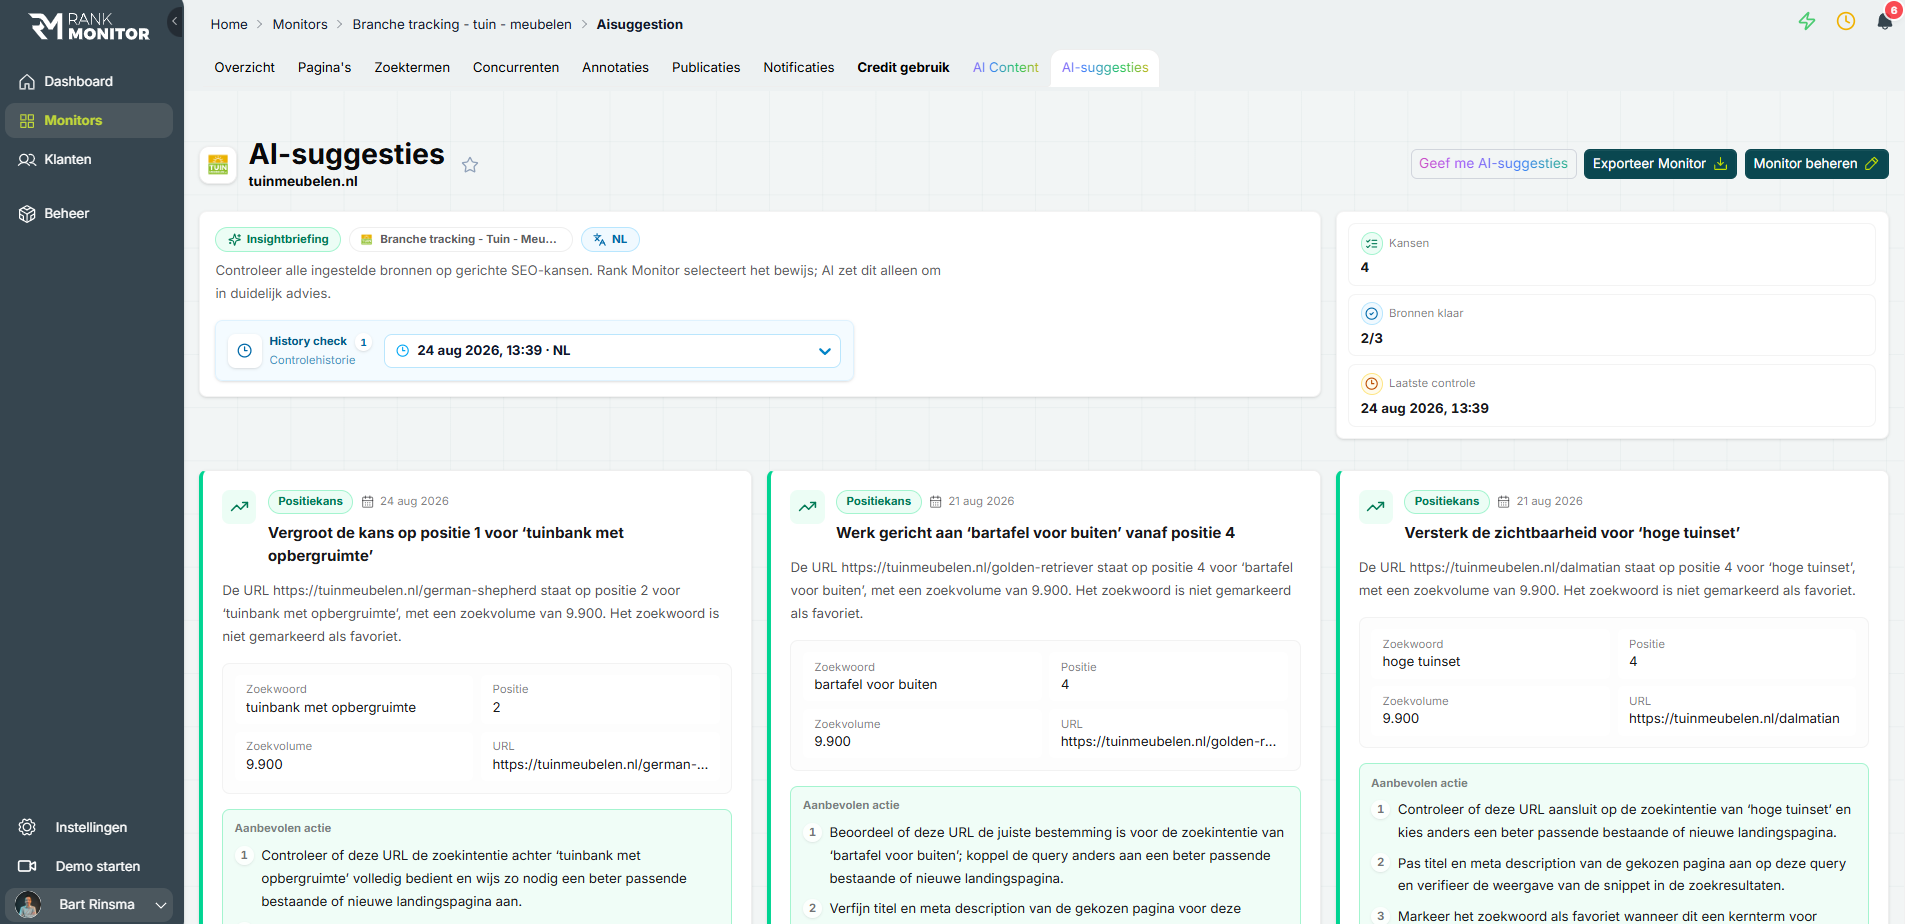Click the Bronnen klaar value 2/3
This screenshot has width=1905, height=924.
pos(1372,338)
